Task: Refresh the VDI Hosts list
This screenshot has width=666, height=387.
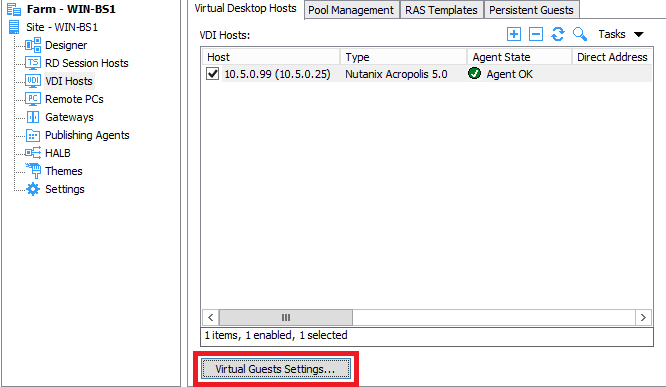Action: (x=558, y=34)
